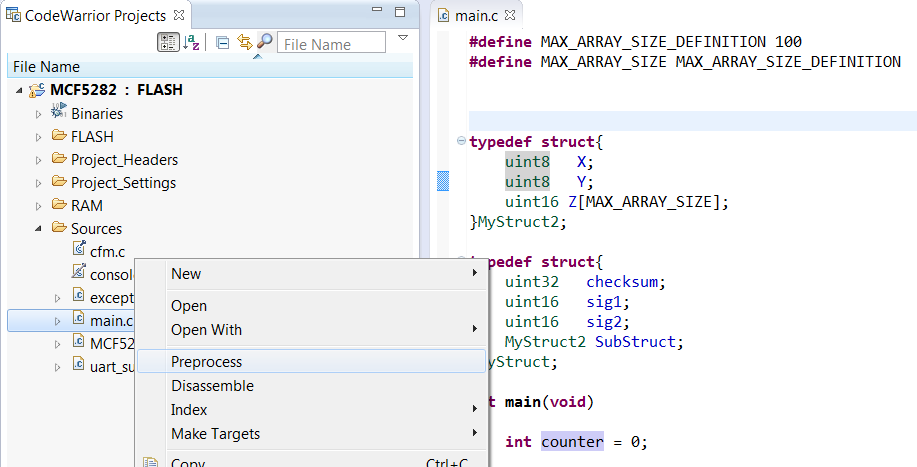
Task: Expand the Binaries node
Action: pyautogui.click(x=39, y=115)
